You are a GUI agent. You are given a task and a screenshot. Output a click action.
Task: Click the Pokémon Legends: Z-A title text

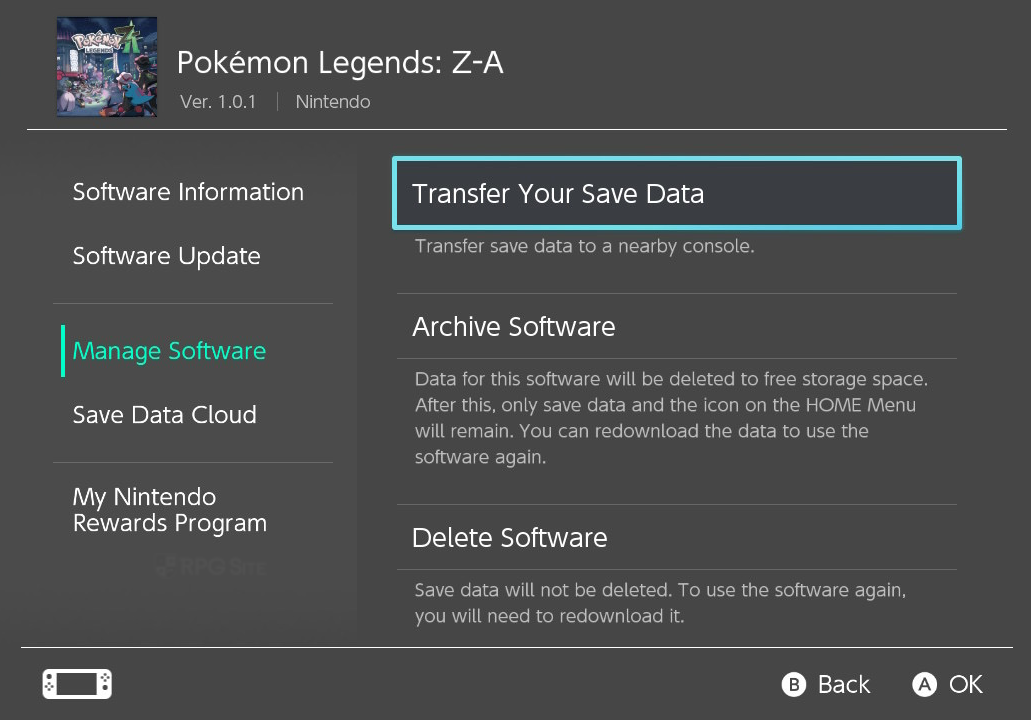click(340, 63)
